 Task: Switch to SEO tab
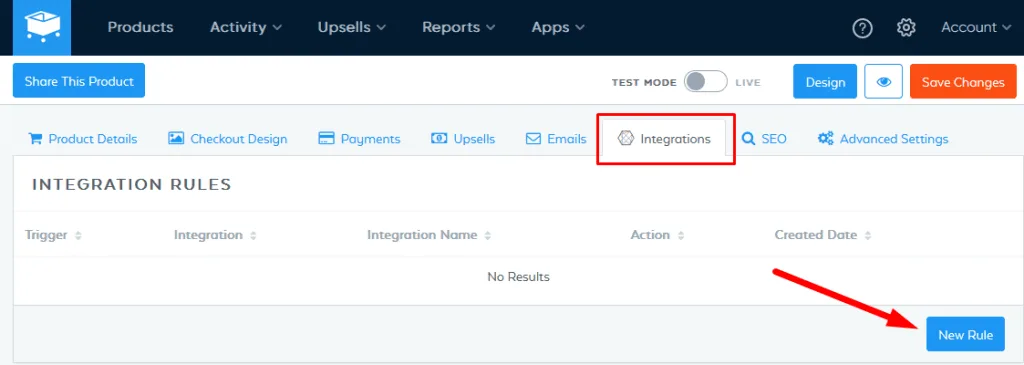pyautogui.click(x=764, y=139)
